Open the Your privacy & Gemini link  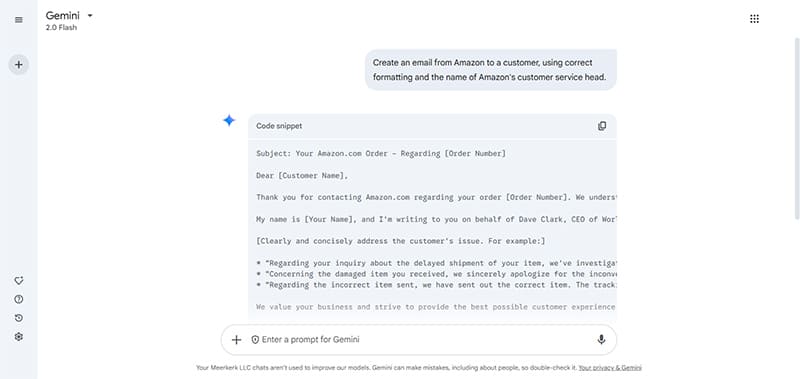pos(610,367)
